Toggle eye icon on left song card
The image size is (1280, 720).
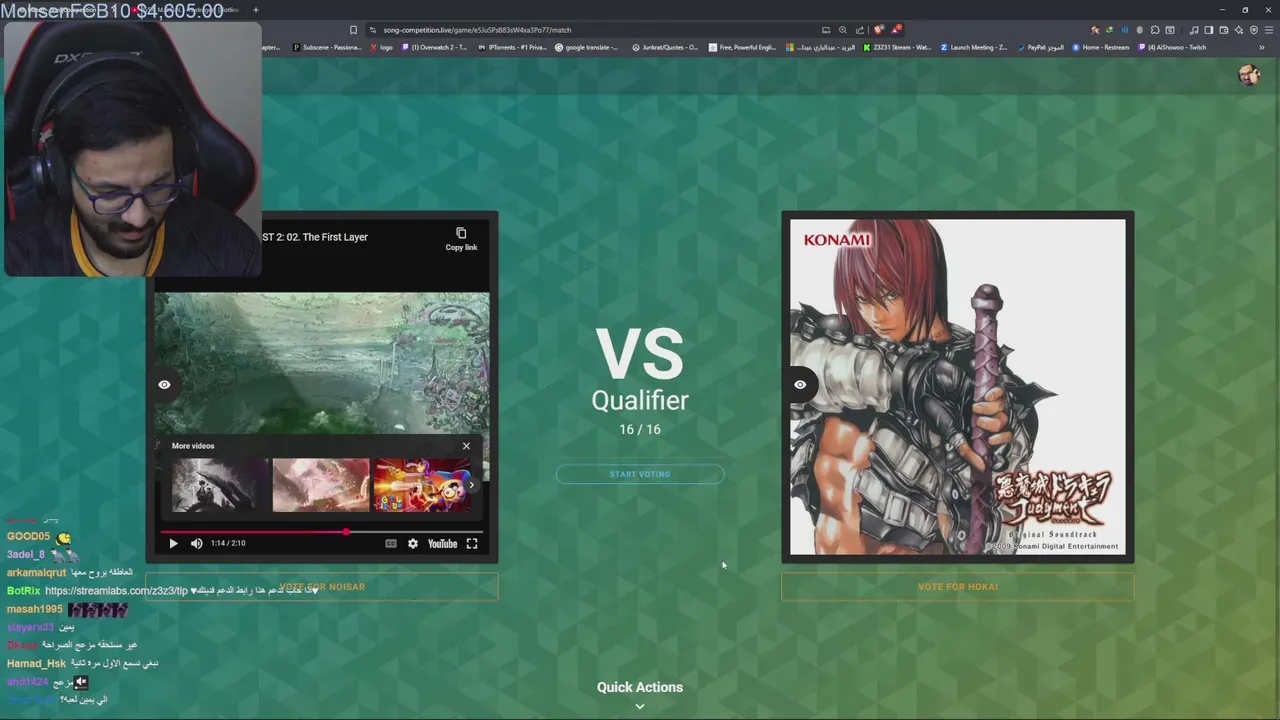click(x=164, y=384)
